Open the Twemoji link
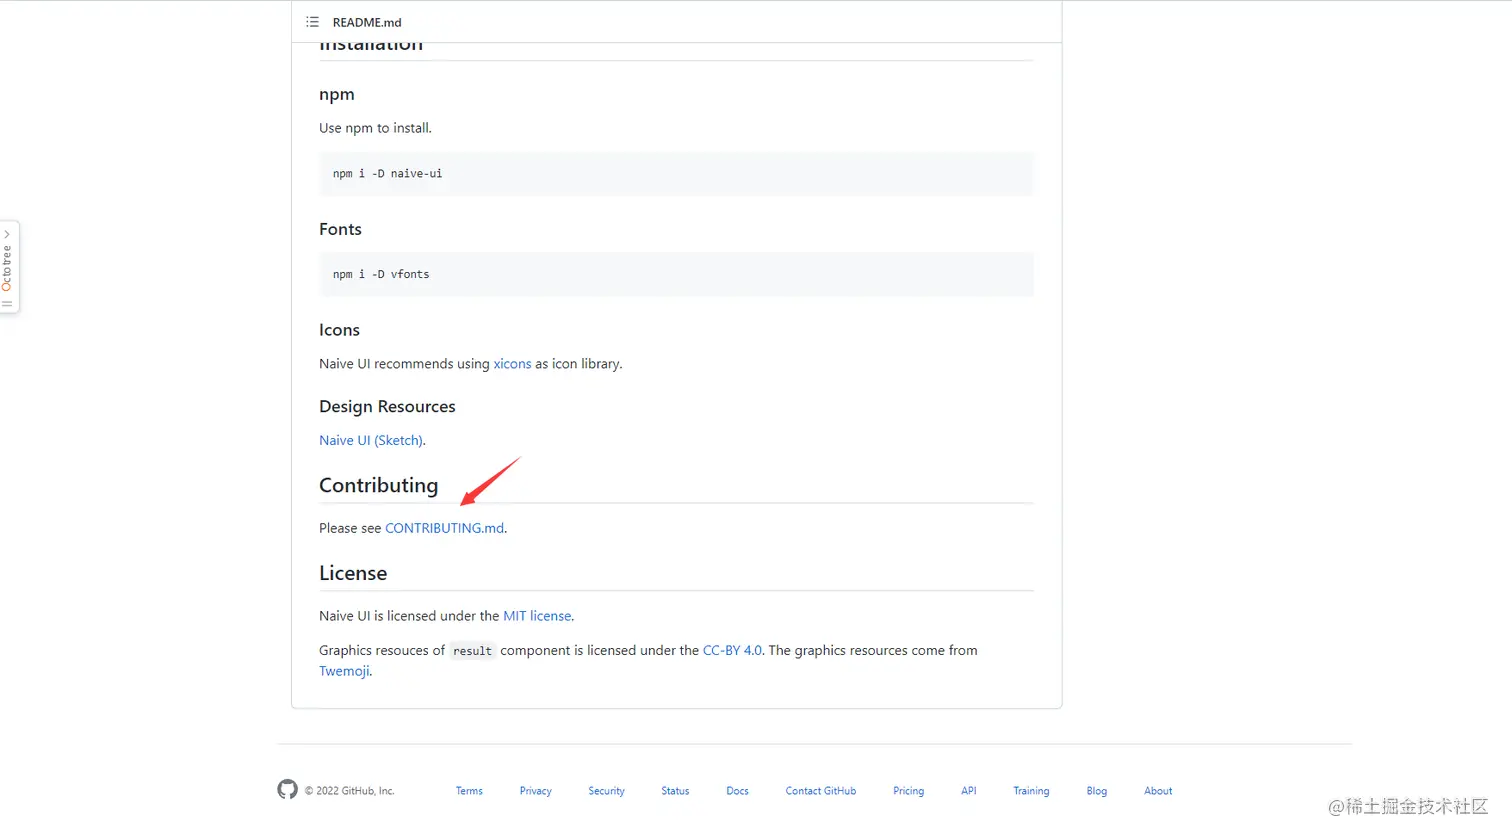Screen dimensions: 1512x840 tap(344, 671)
